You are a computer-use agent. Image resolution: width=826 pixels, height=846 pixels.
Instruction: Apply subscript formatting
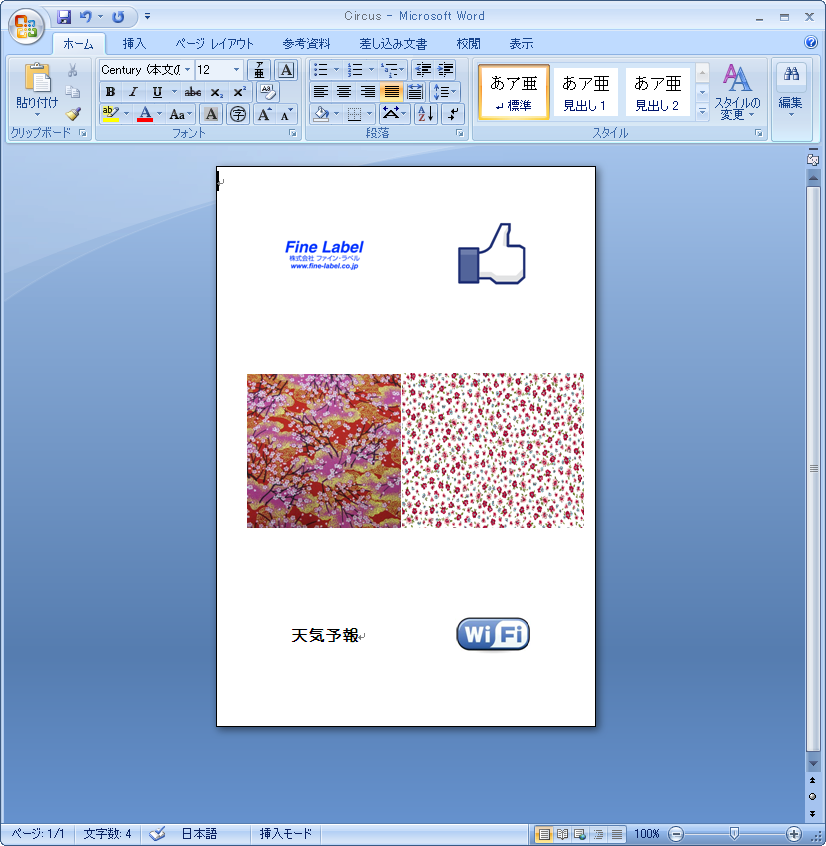click(x=216, y=92)
